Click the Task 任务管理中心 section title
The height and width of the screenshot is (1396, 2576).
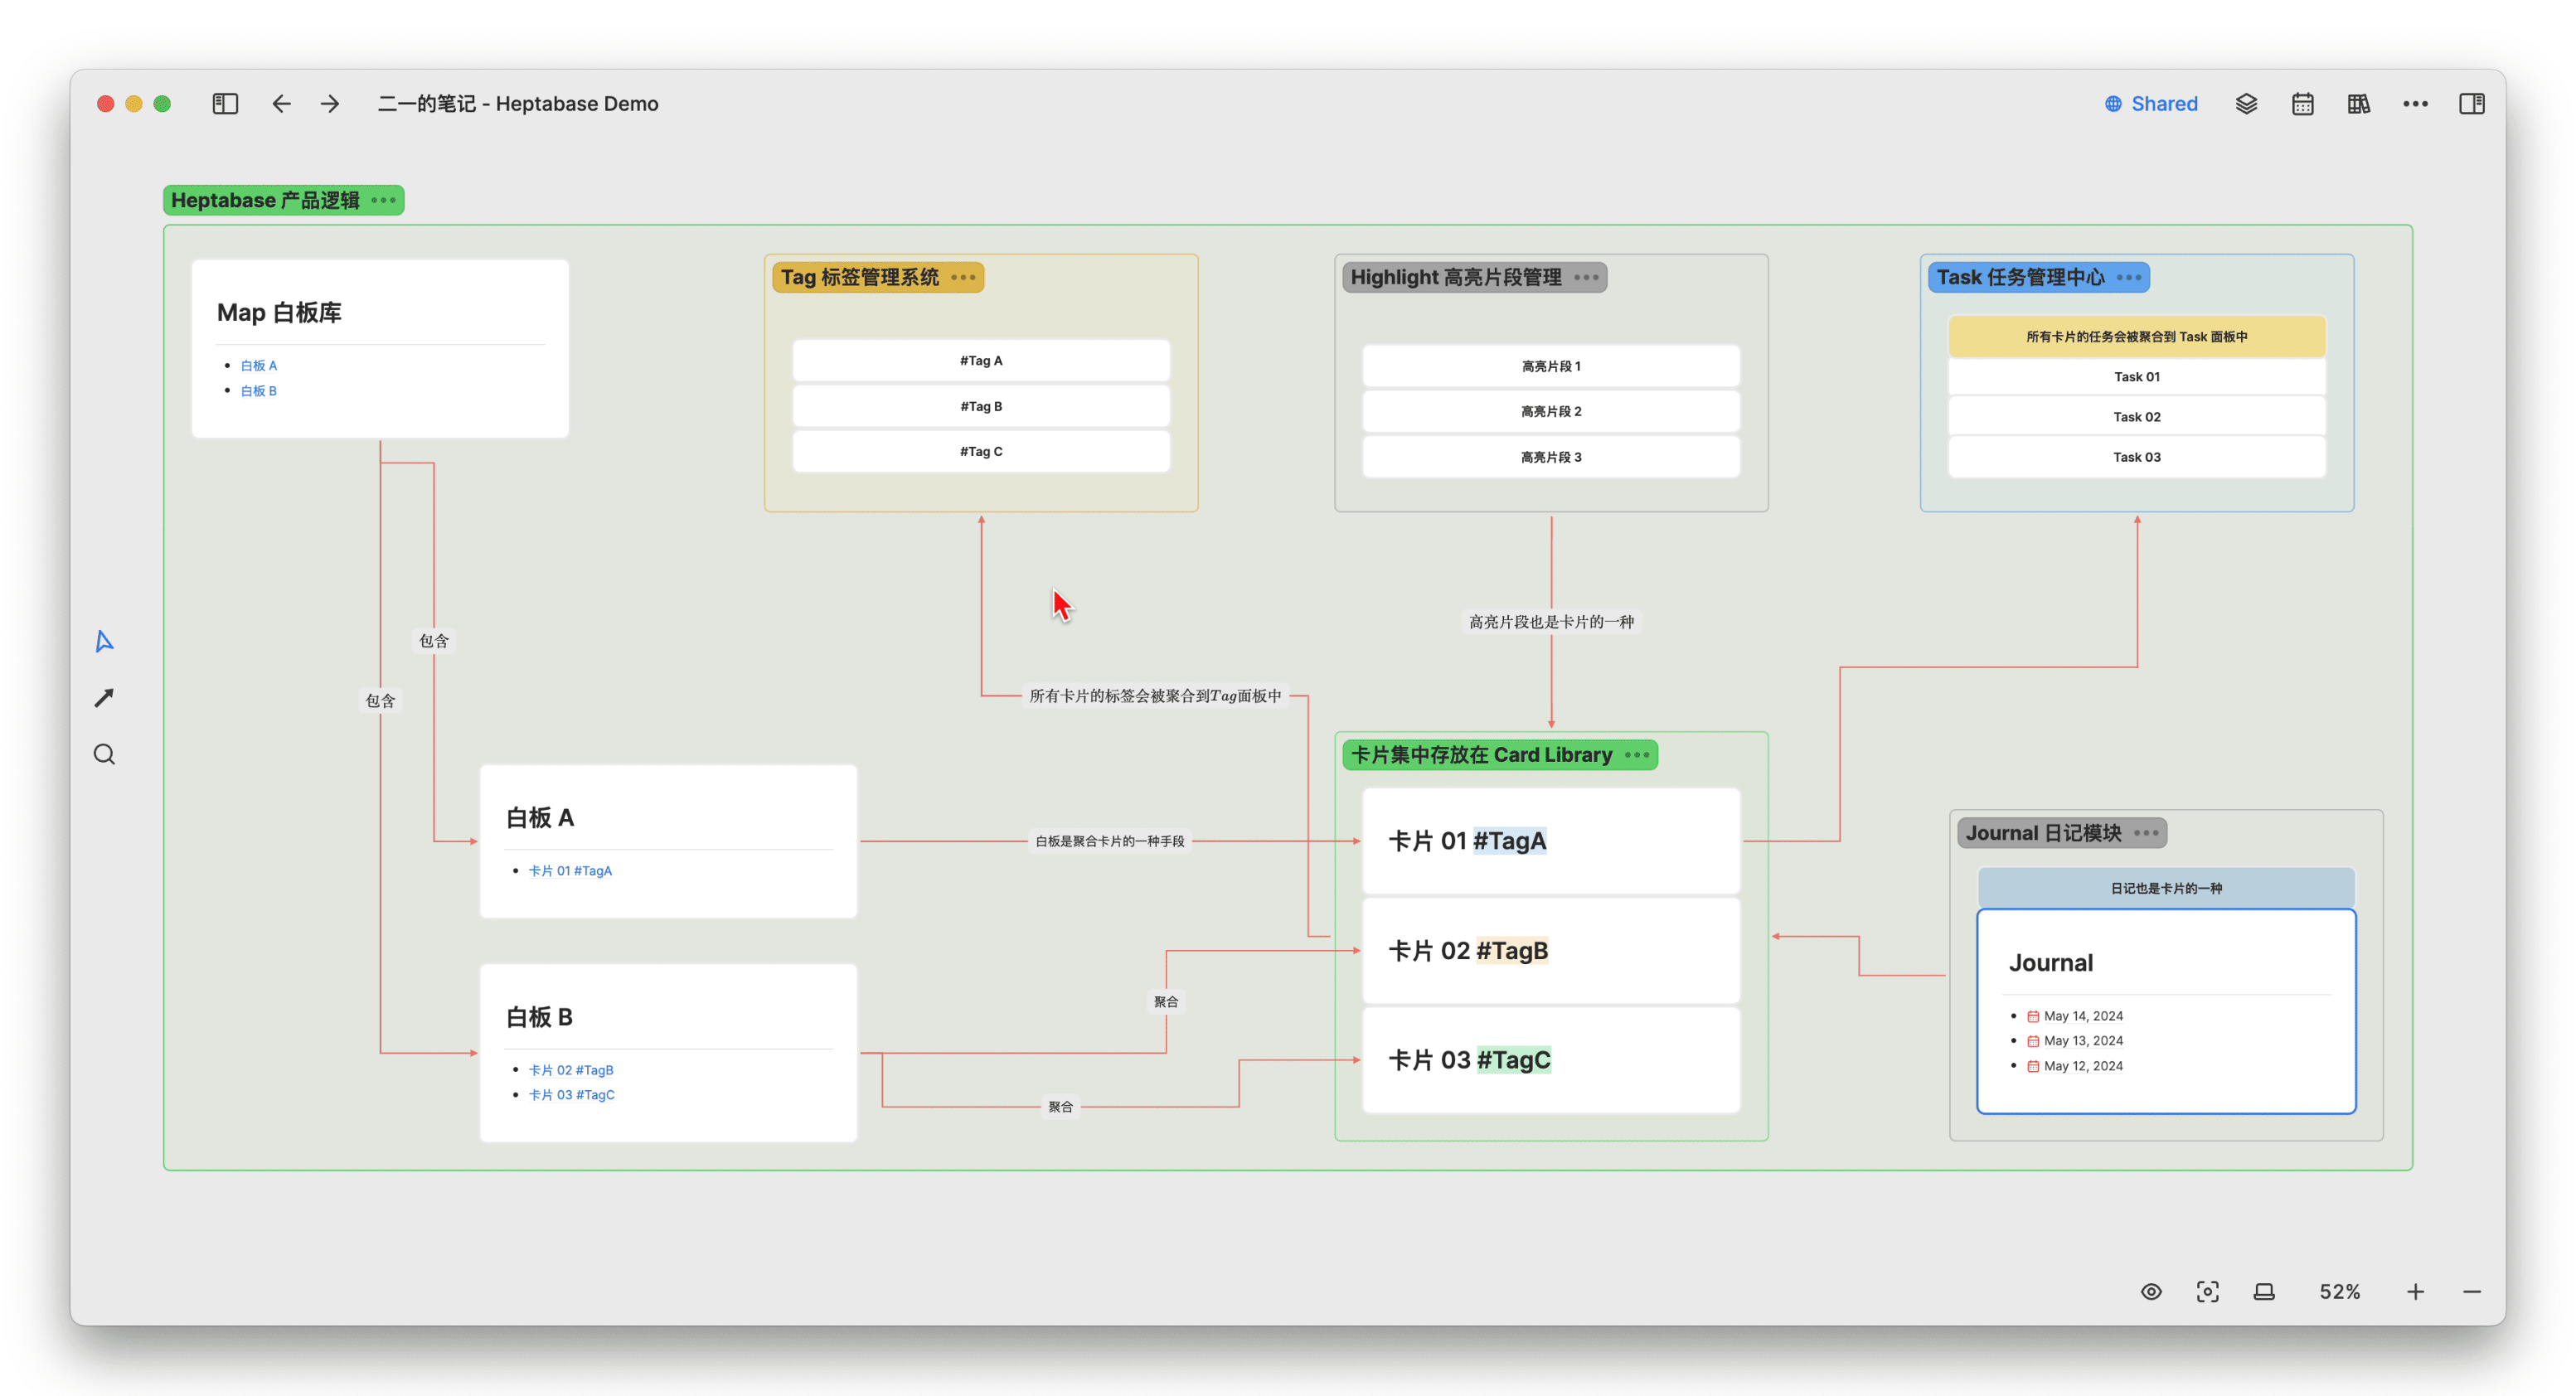(2021, 277)
